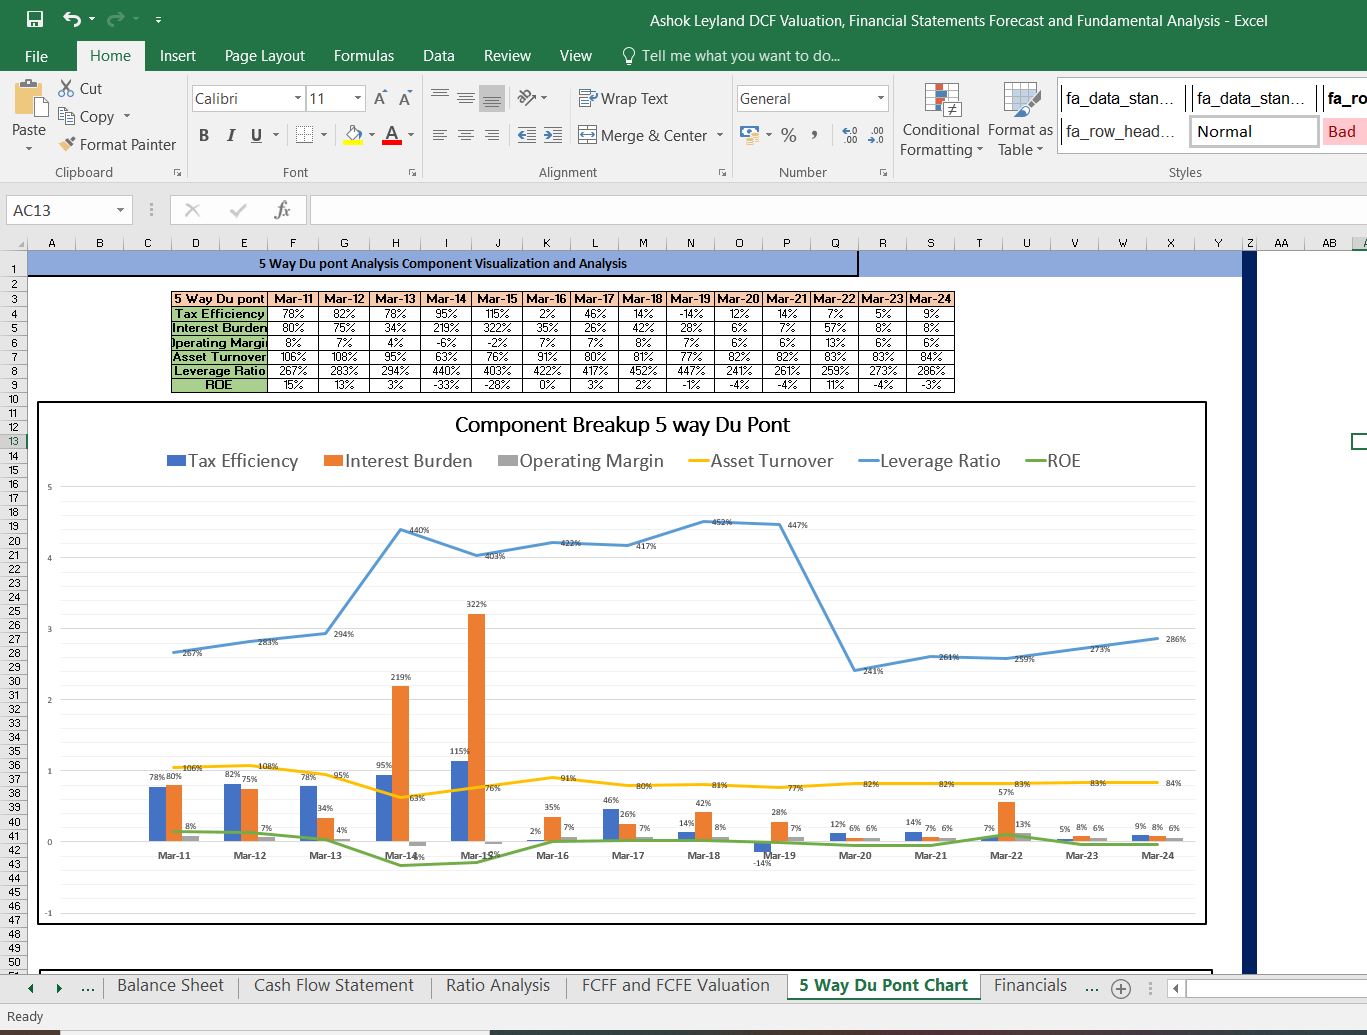
Task: Increase decimal places
Action: pyautogui.click(x=850, y=135)
